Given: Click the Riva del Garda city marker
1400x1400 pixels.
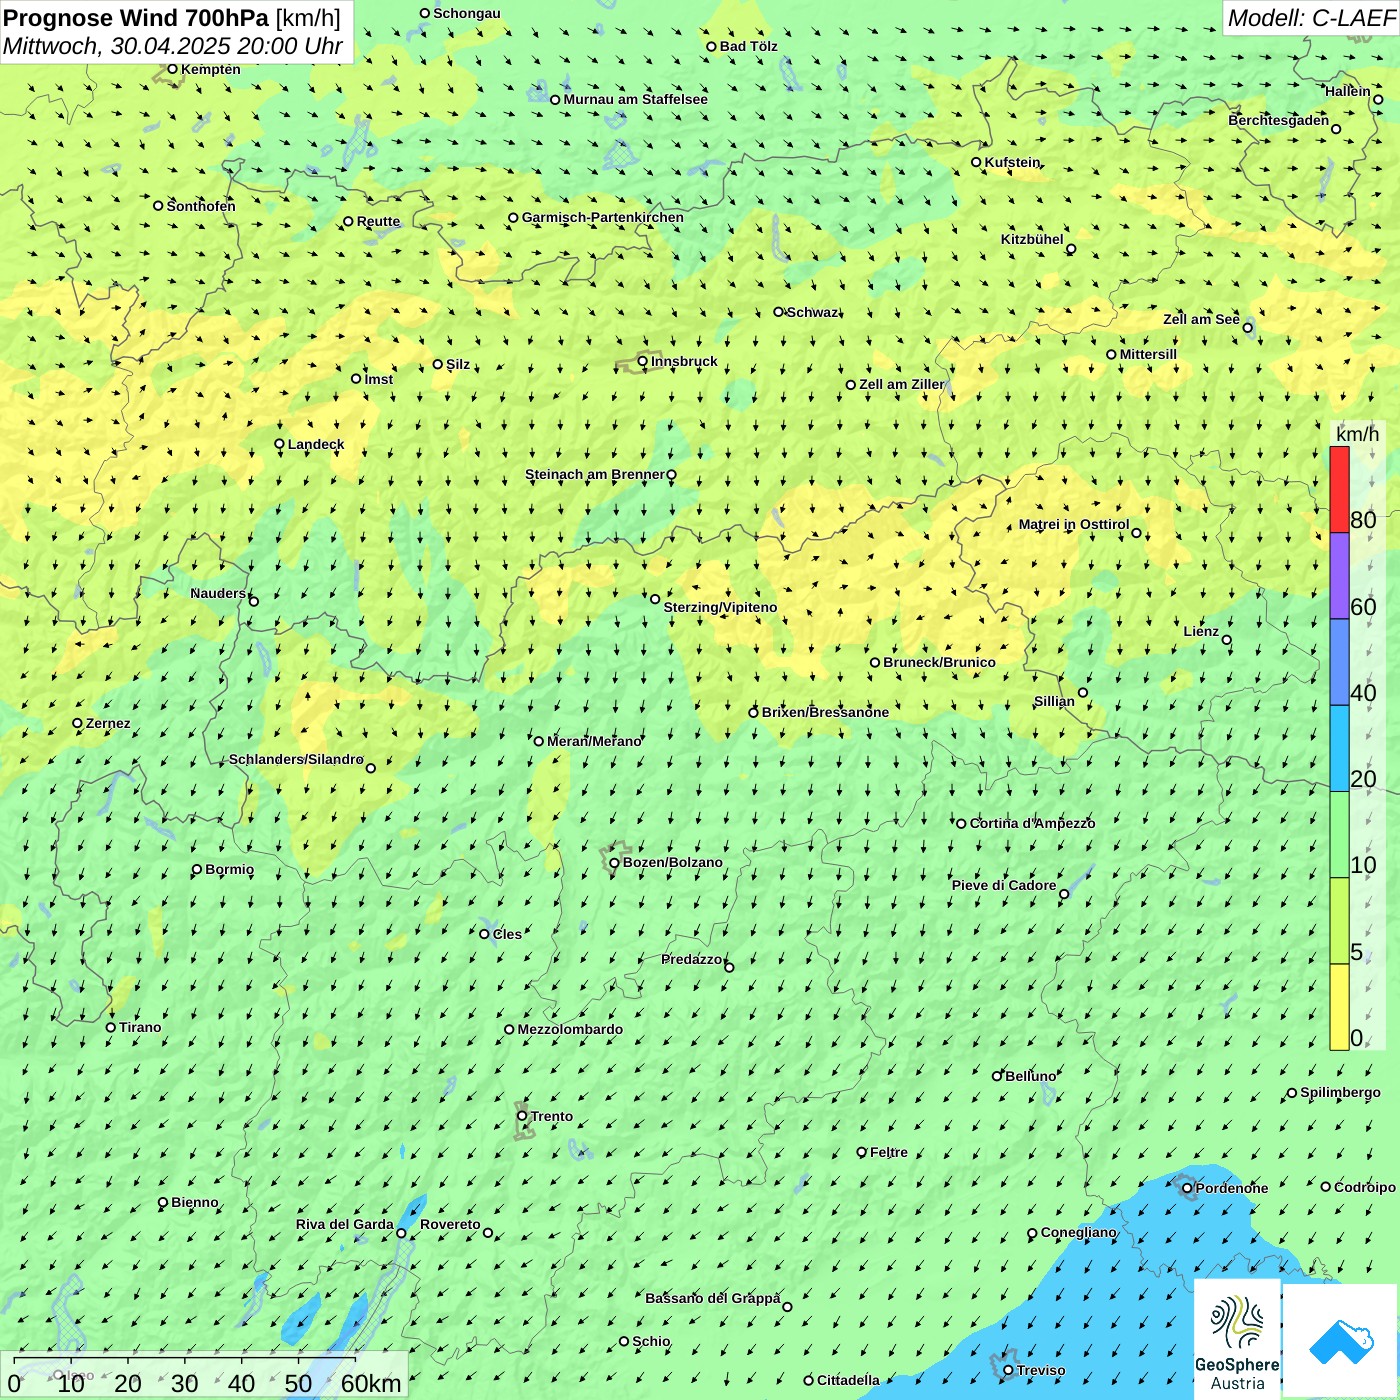Looking at the screenshot, I should tap(402, 1233).
